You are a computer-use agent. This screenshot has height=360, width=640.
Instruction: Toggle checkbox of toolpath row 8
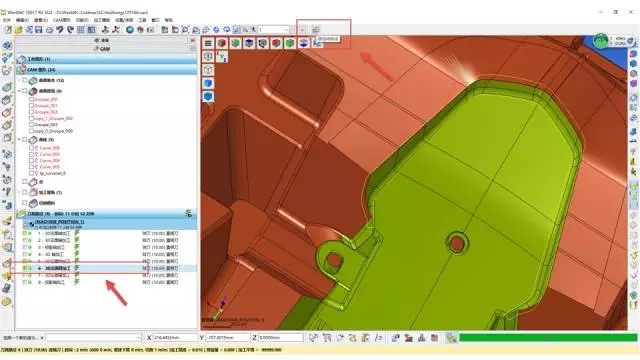[x=24, y=282]
